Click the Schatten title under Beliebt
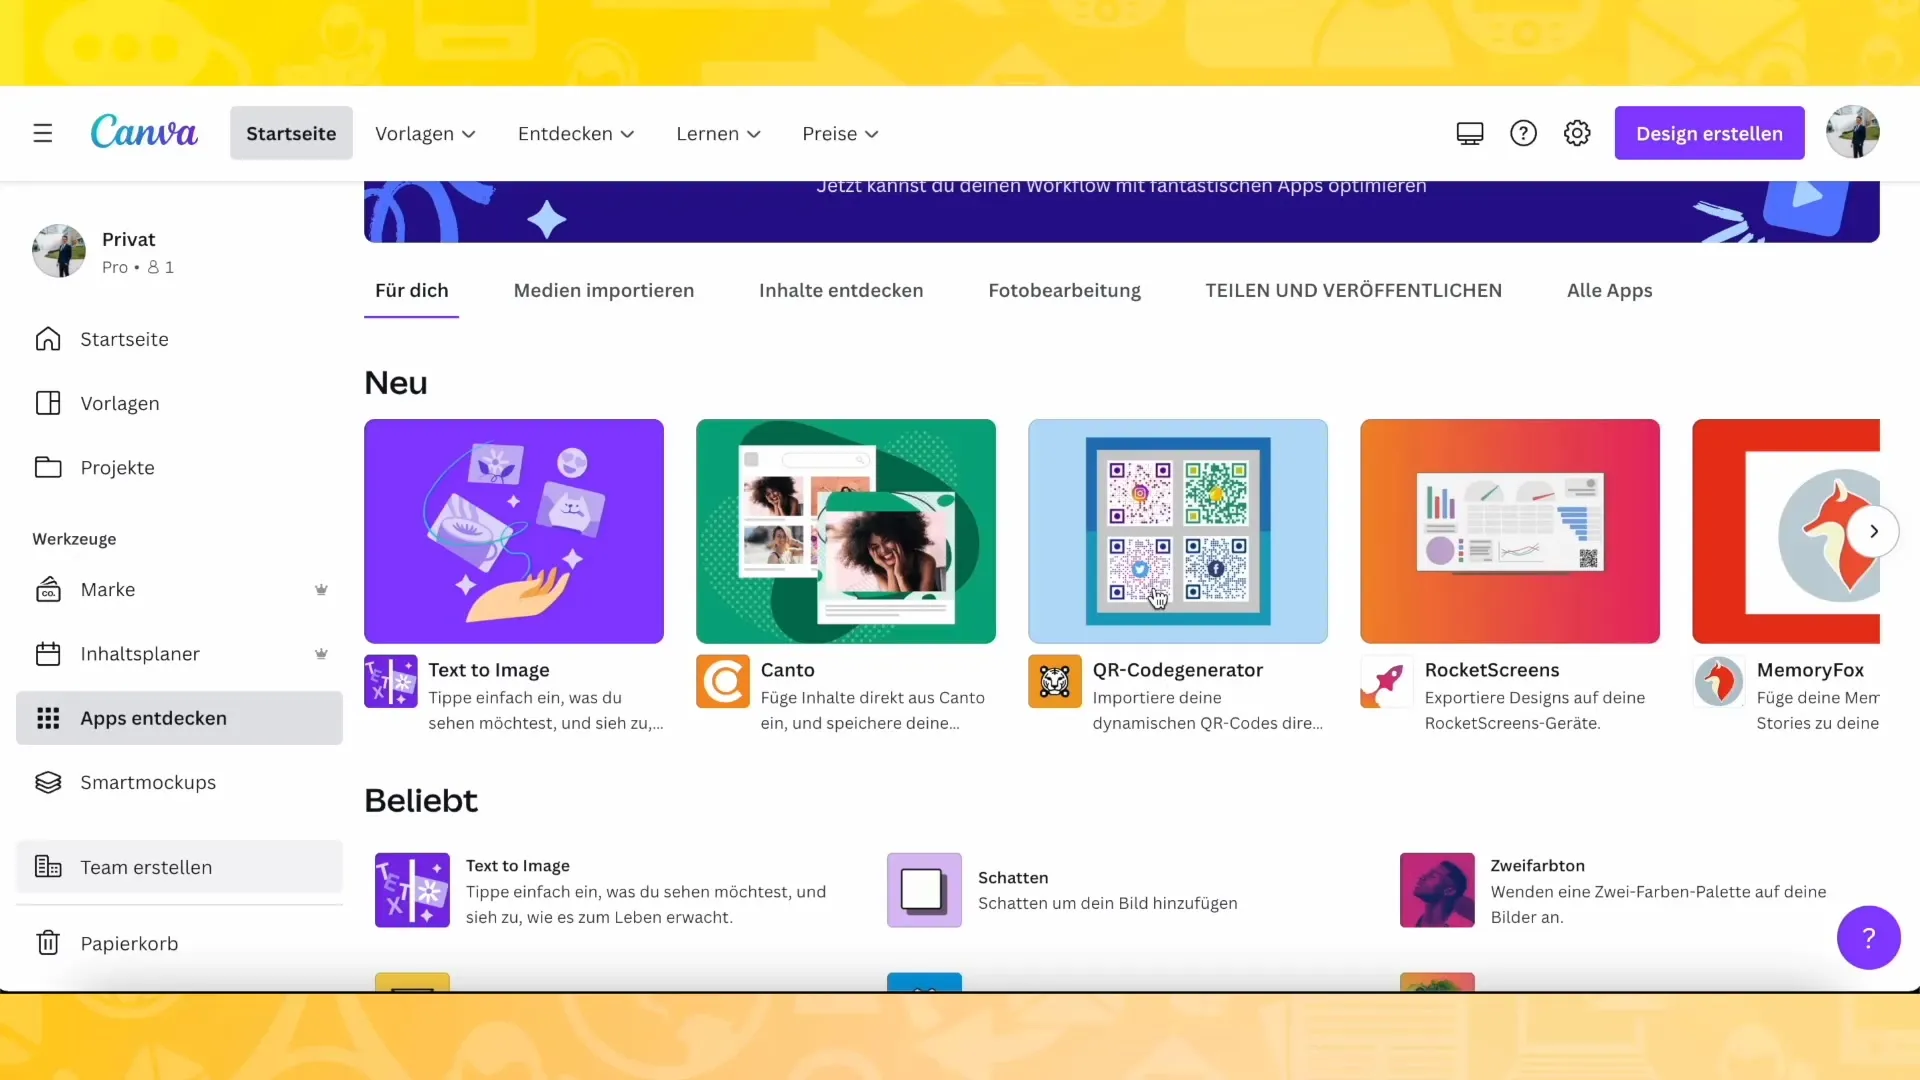 click(x=1013, y=877)
